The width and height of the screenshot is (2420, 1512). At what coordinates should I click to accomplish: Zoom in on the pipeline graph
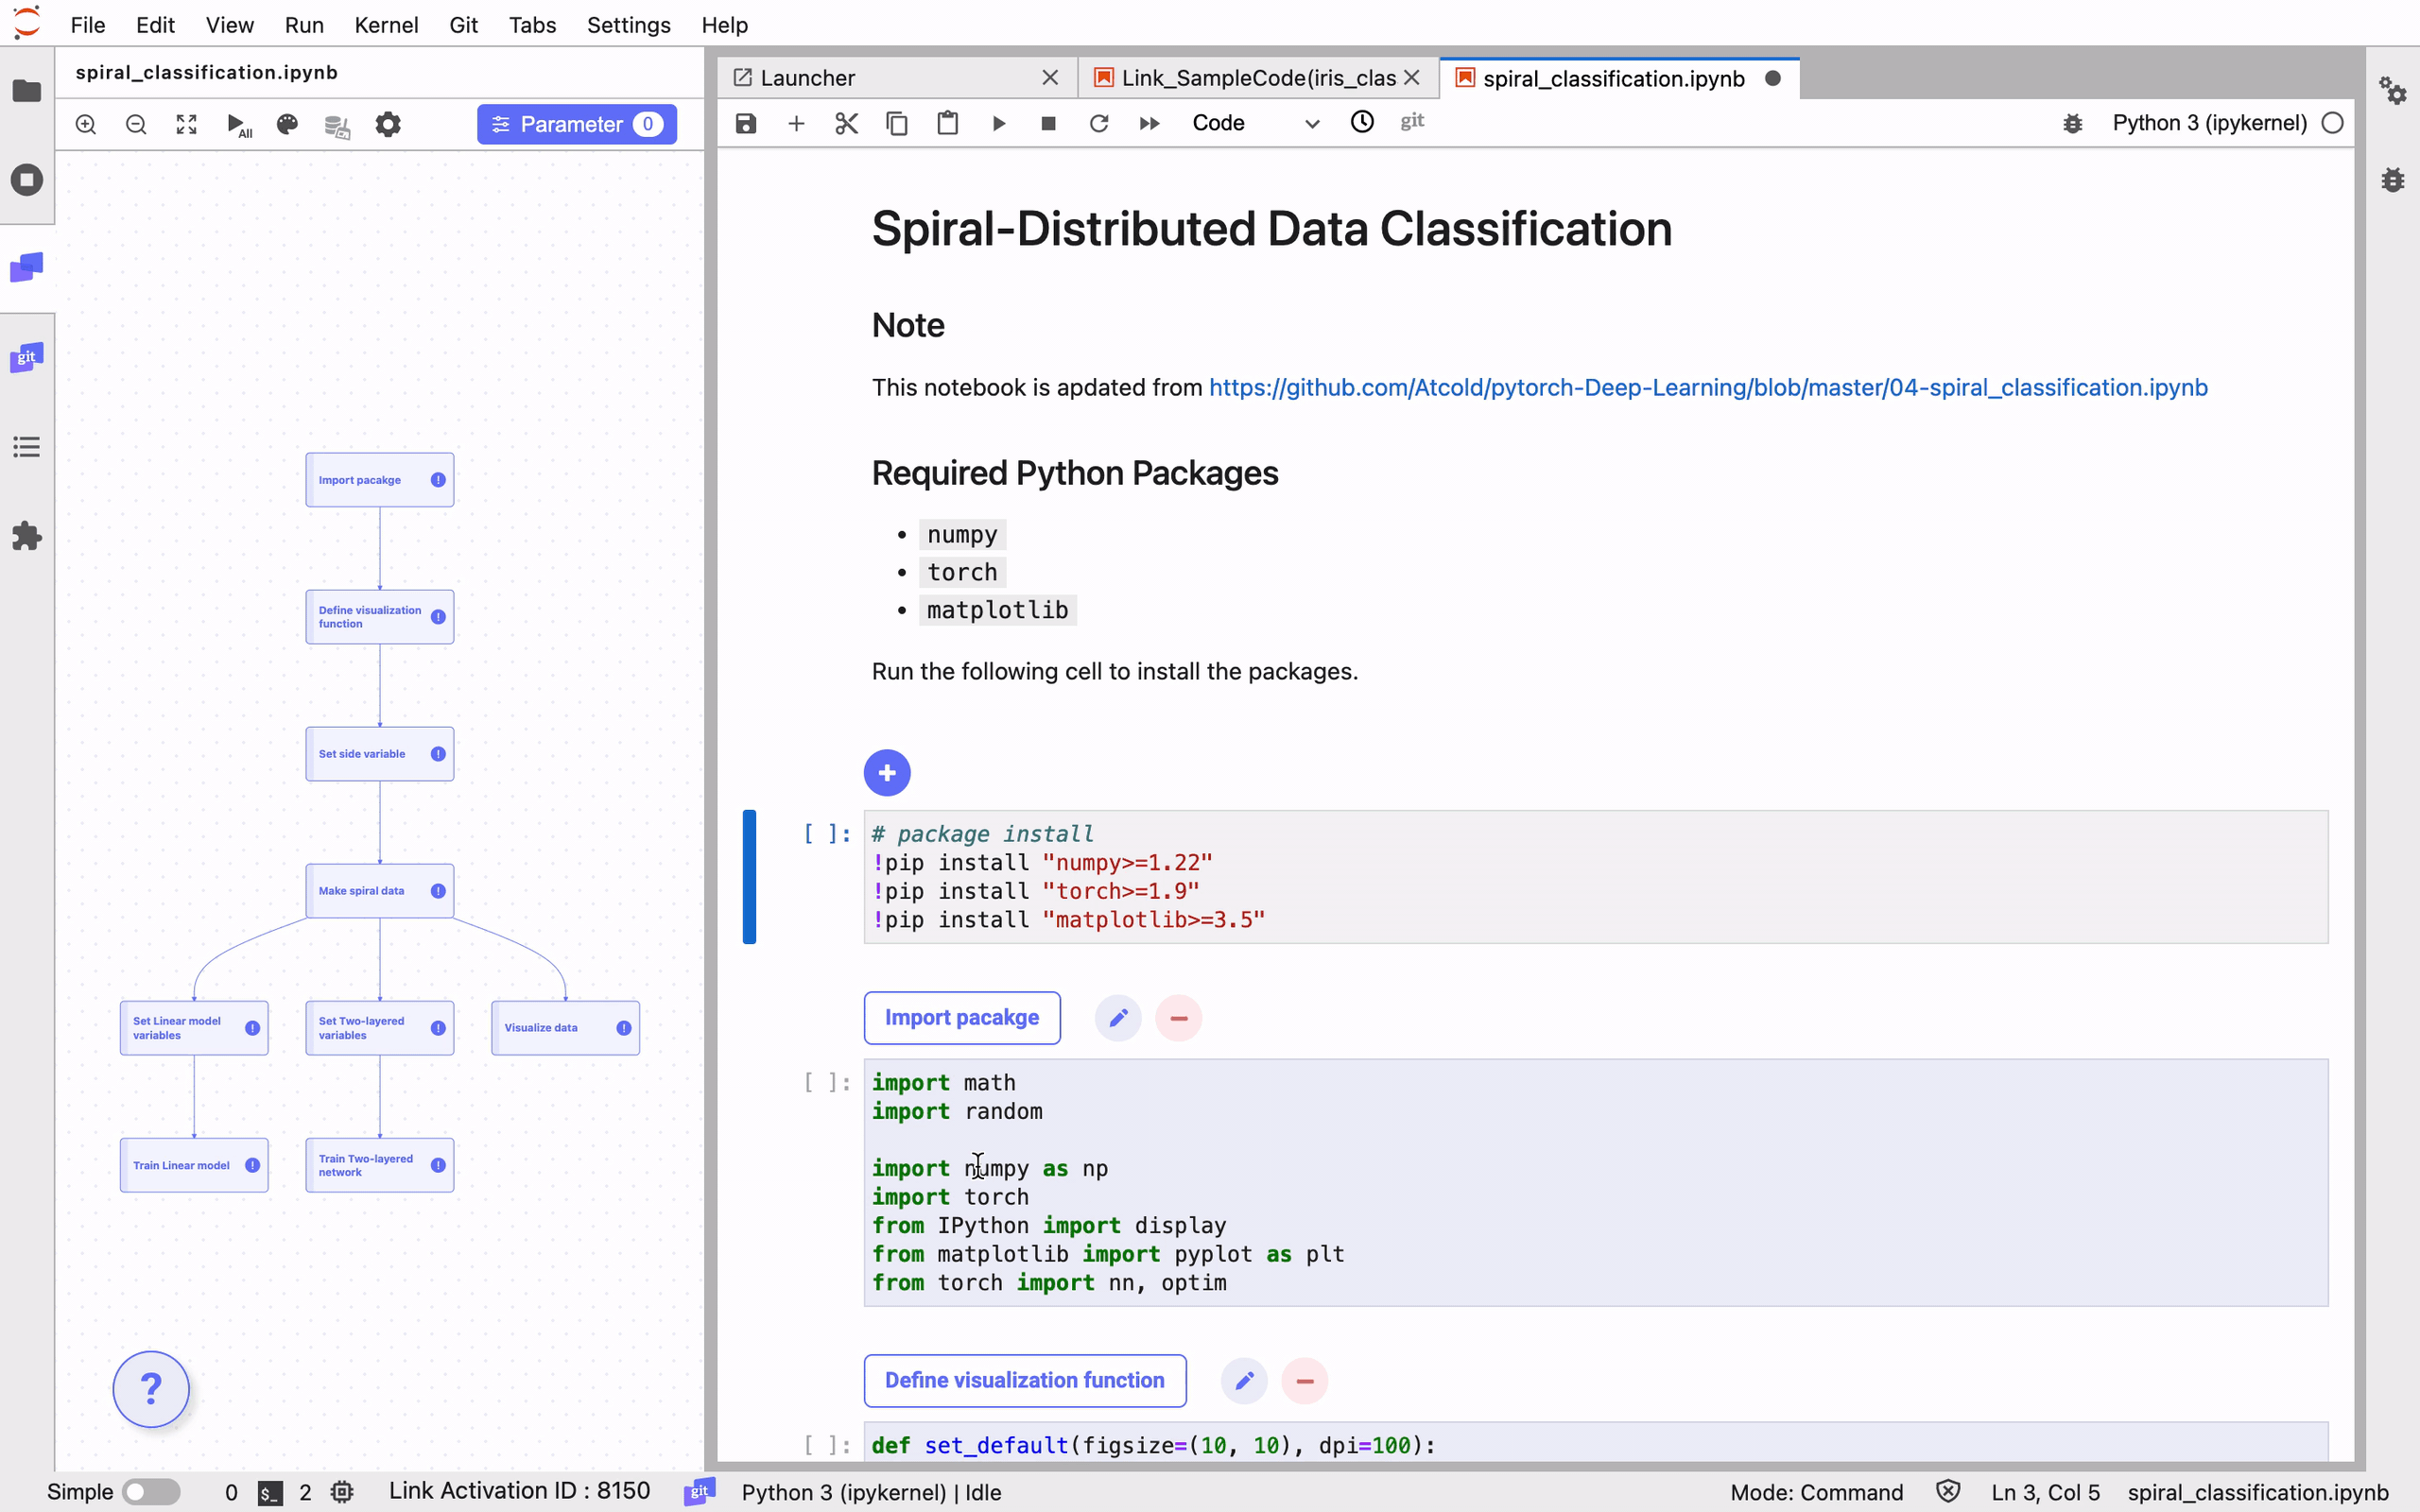[86, 125]
